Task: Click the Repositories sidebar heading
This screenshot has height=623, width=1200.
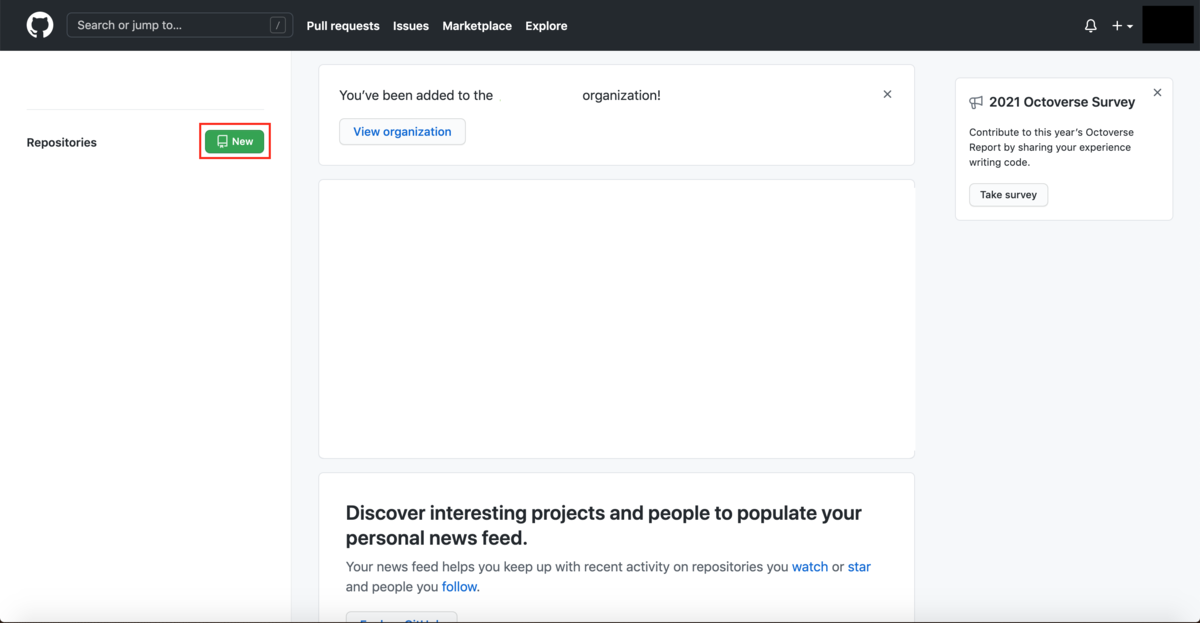Action: click(62, 142)
